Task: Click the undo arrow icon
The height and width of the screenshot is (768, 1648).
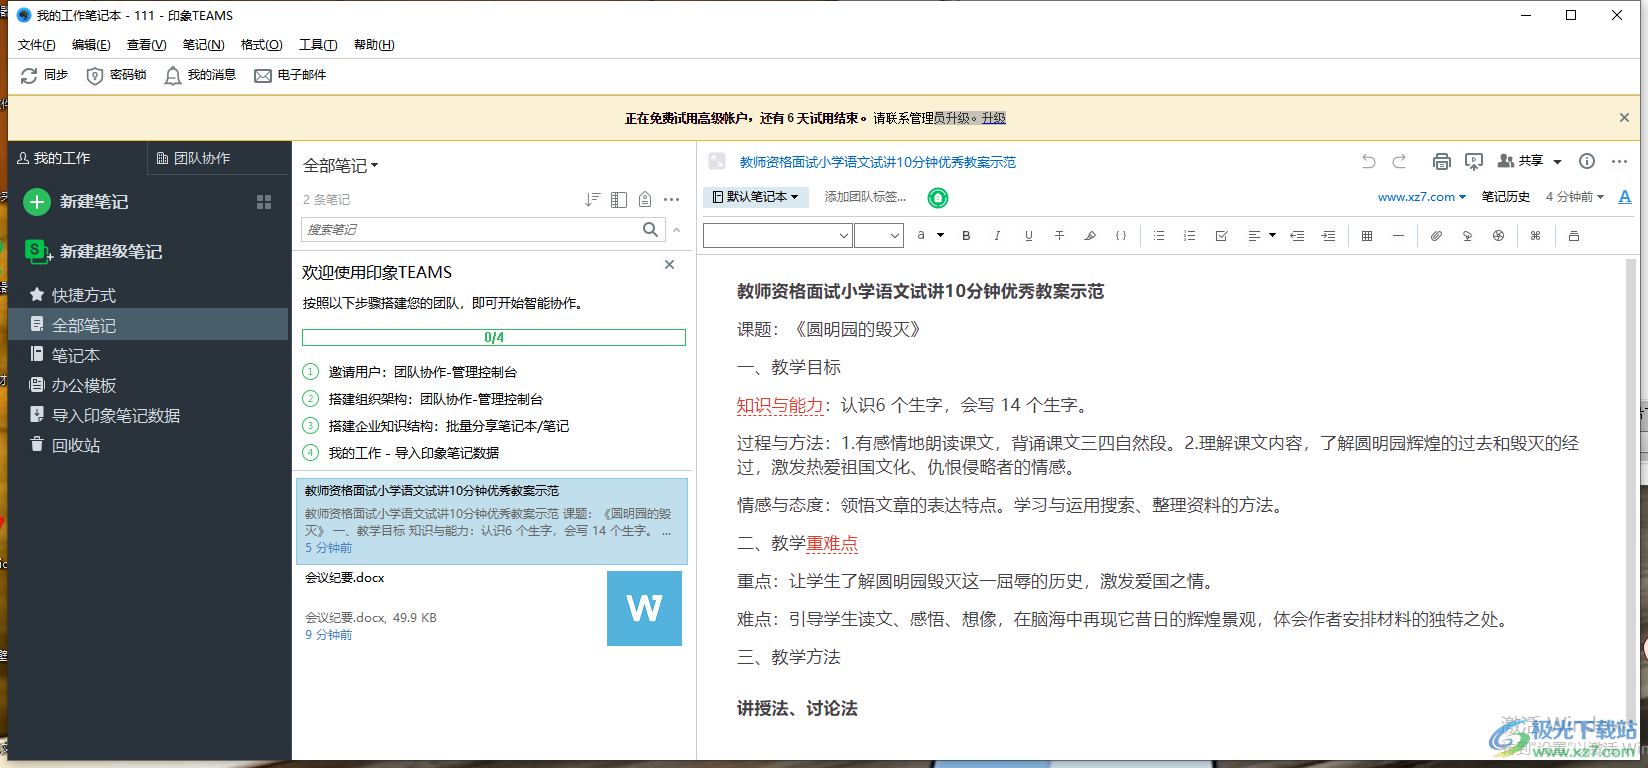Action: click(x=1369, y=161)
